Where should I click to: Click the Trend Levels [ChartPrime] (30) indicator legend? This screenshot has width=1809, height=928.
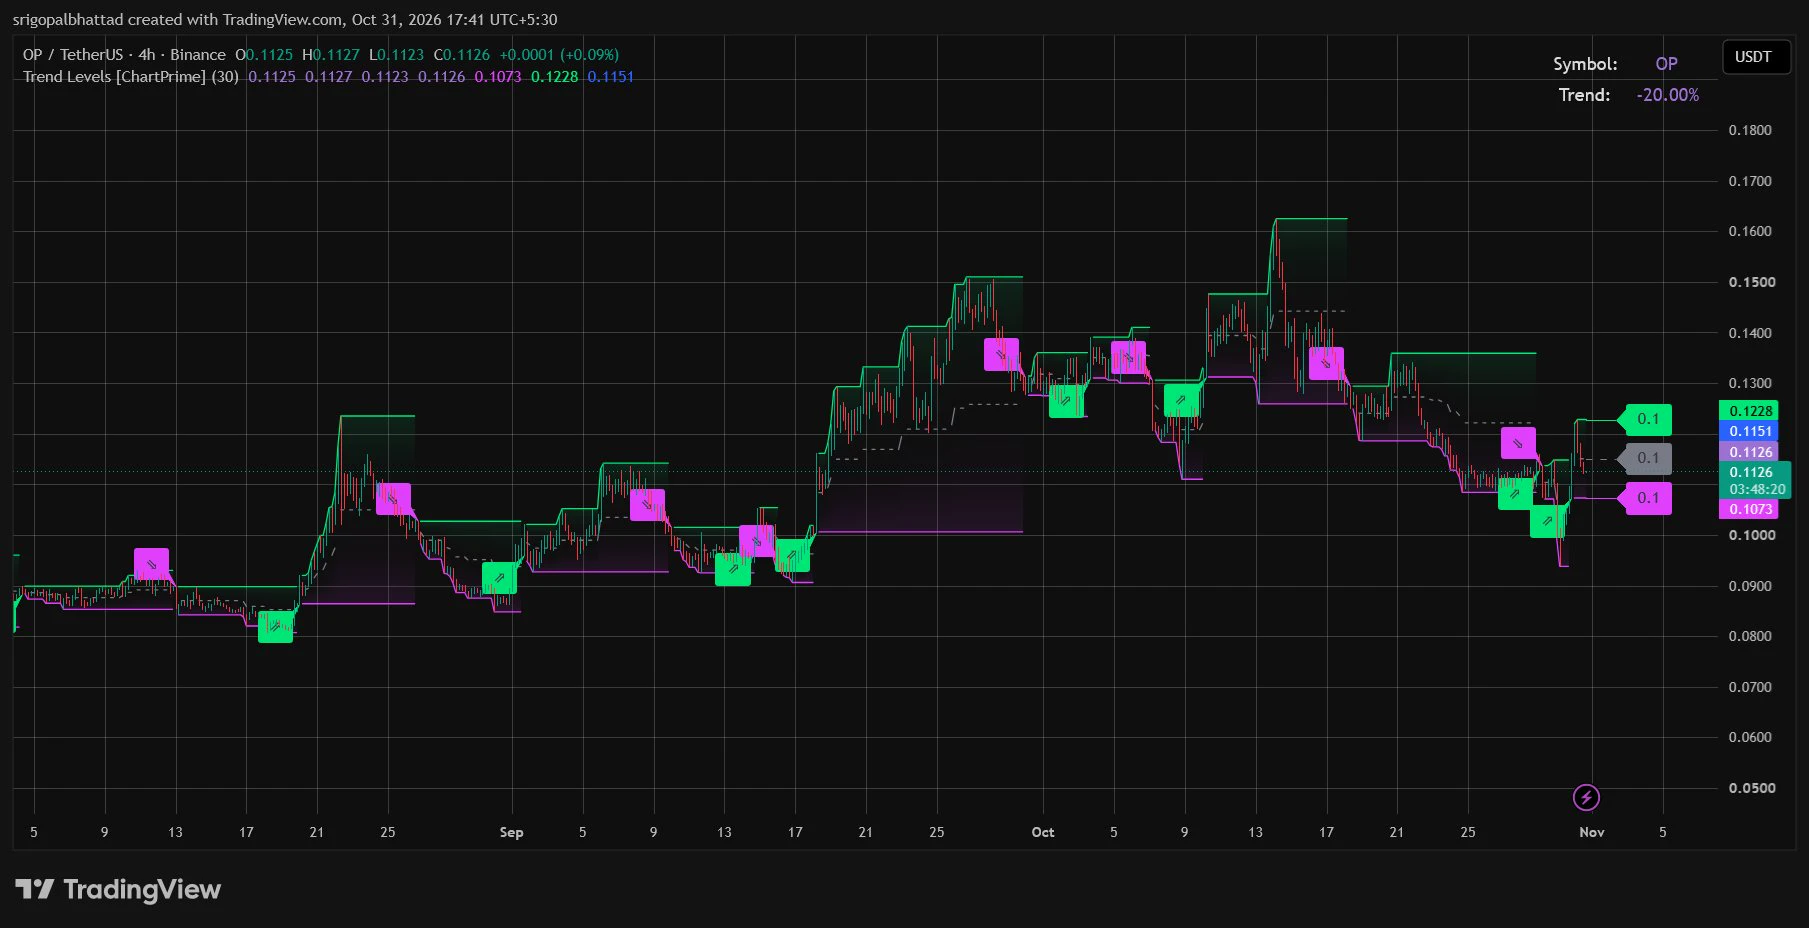click(x=131, y=77)
